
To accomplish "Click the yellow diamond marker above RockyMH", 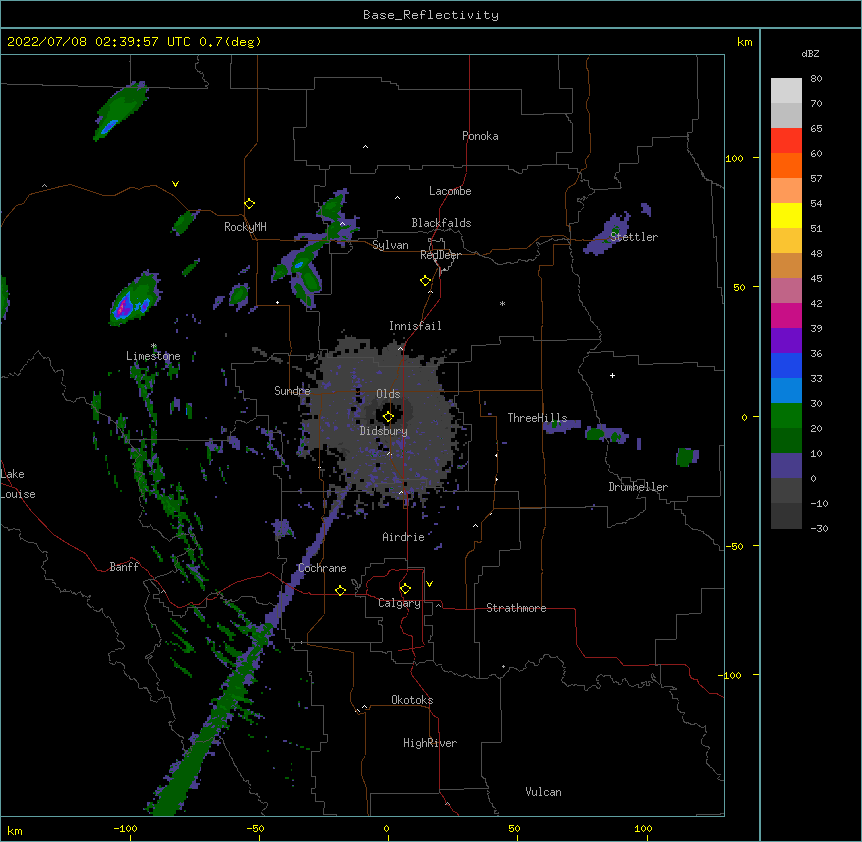I will tap(249, 204).
